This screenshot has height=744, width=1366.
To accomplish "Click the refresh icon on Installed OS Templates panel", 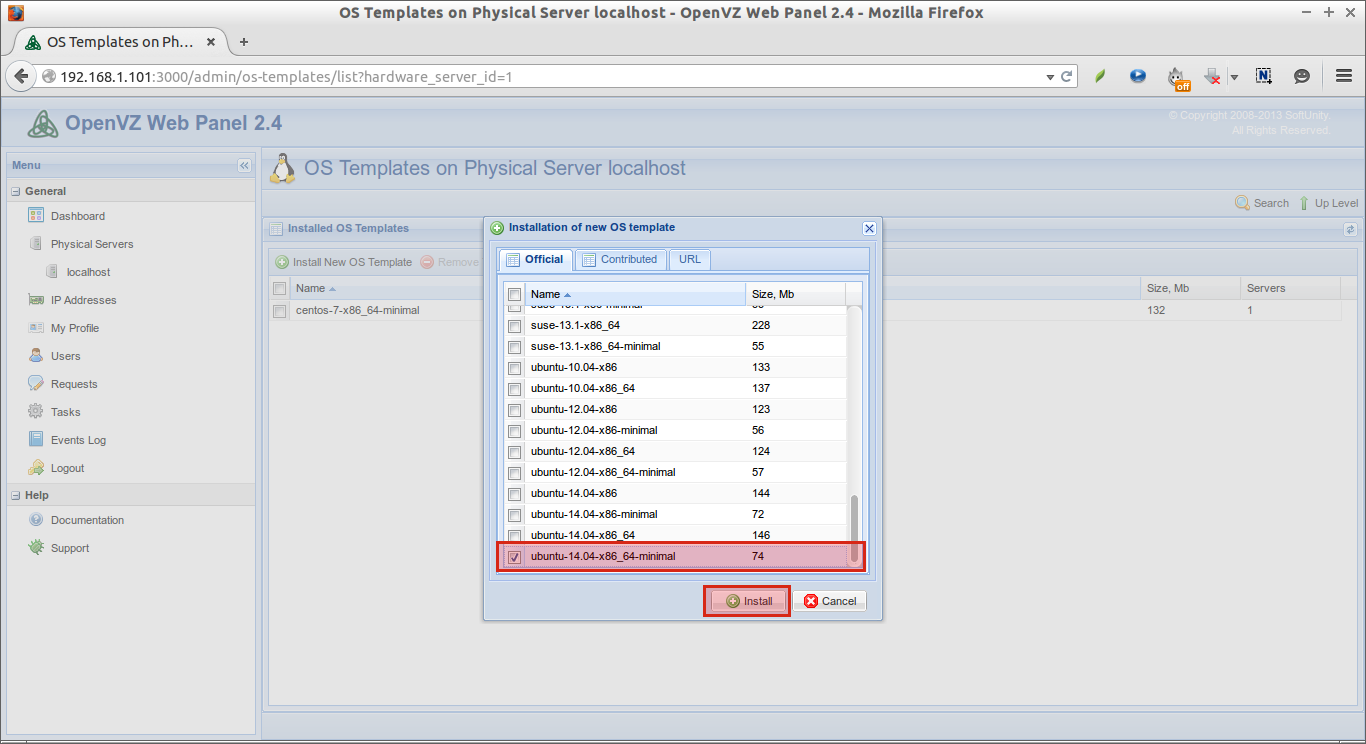I will 1349,229.
